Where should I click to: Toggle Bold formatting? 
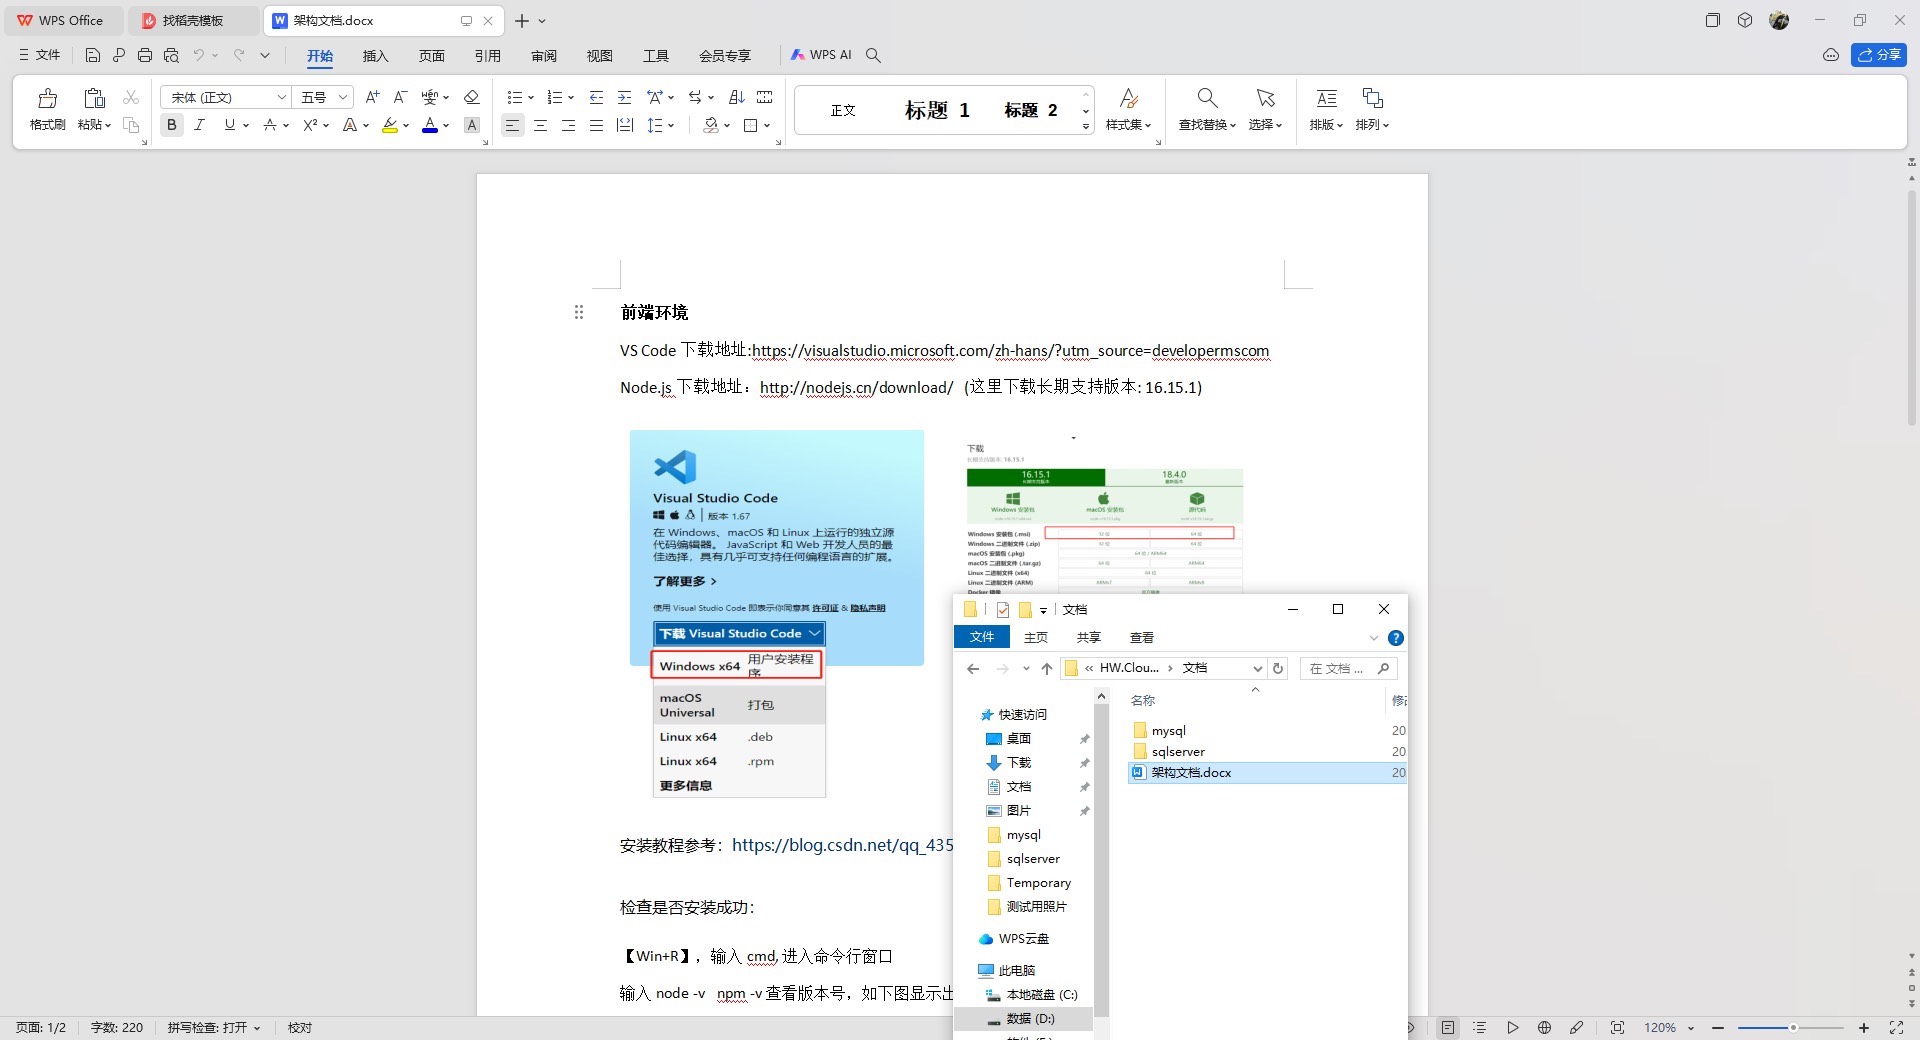point(172,125)
